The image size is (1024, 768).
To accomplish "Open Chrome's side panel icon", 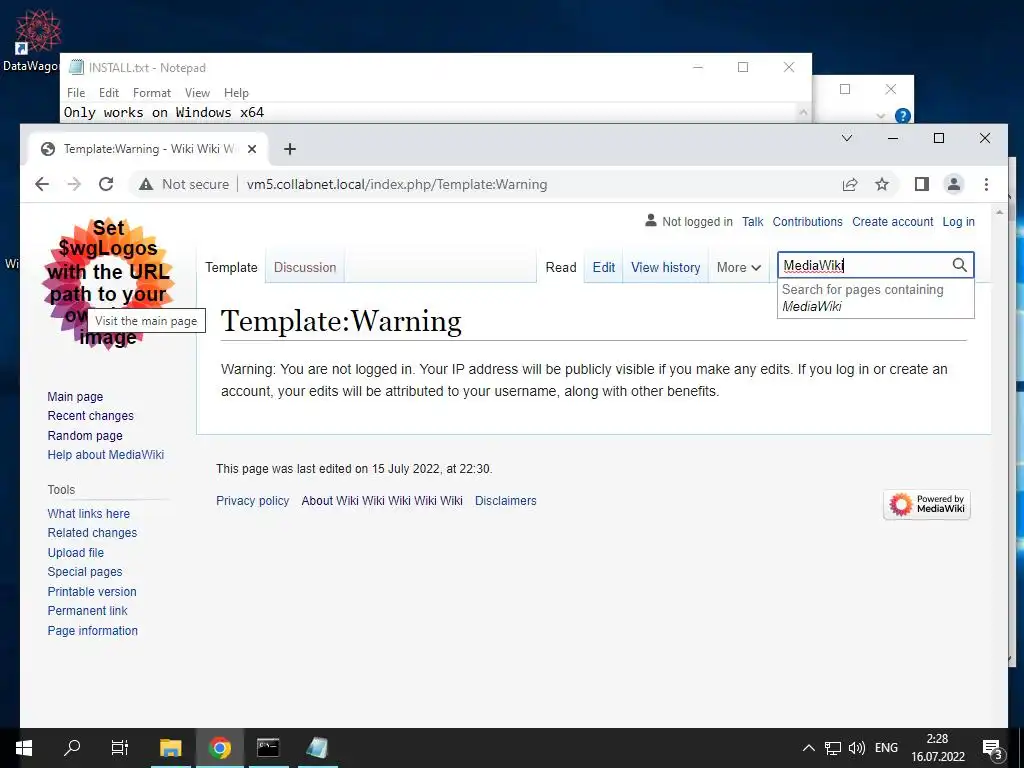I will point(921,184).
